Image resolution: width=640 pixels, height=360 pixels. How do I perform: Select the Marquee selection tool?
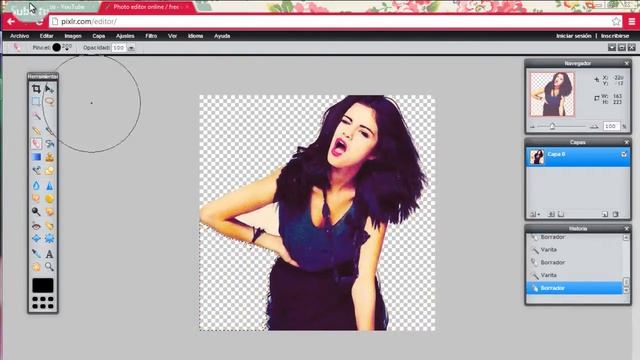tap(36, 101)
